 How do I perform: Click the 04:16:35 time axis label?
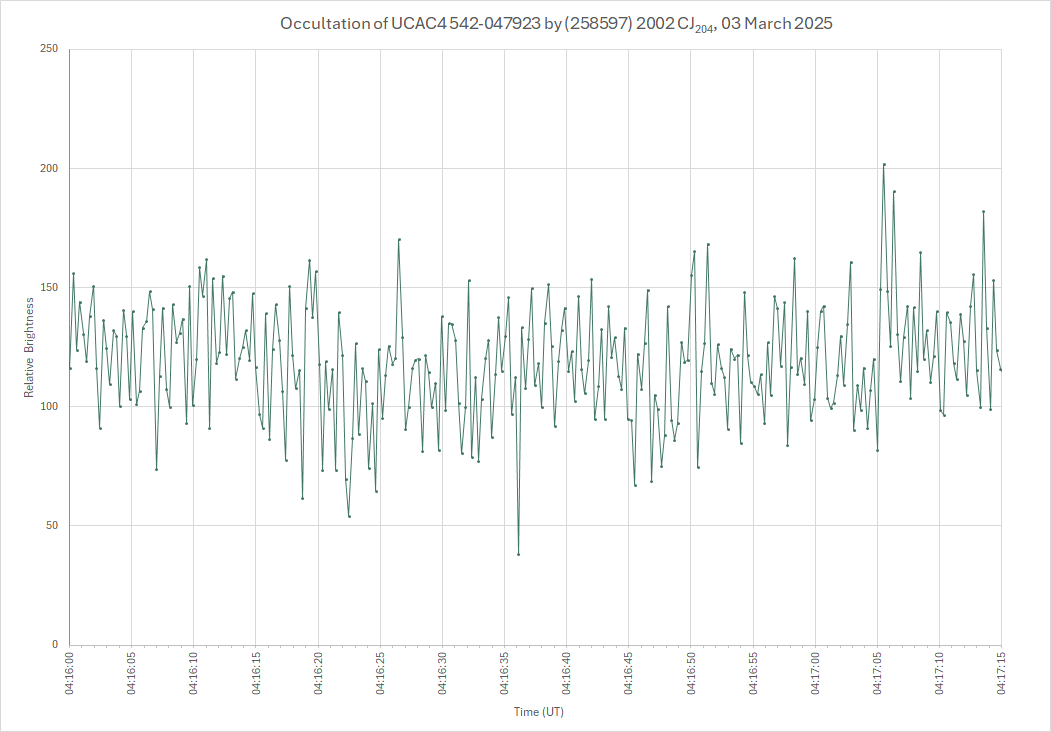pyautogui.click(x=505, y=673)
